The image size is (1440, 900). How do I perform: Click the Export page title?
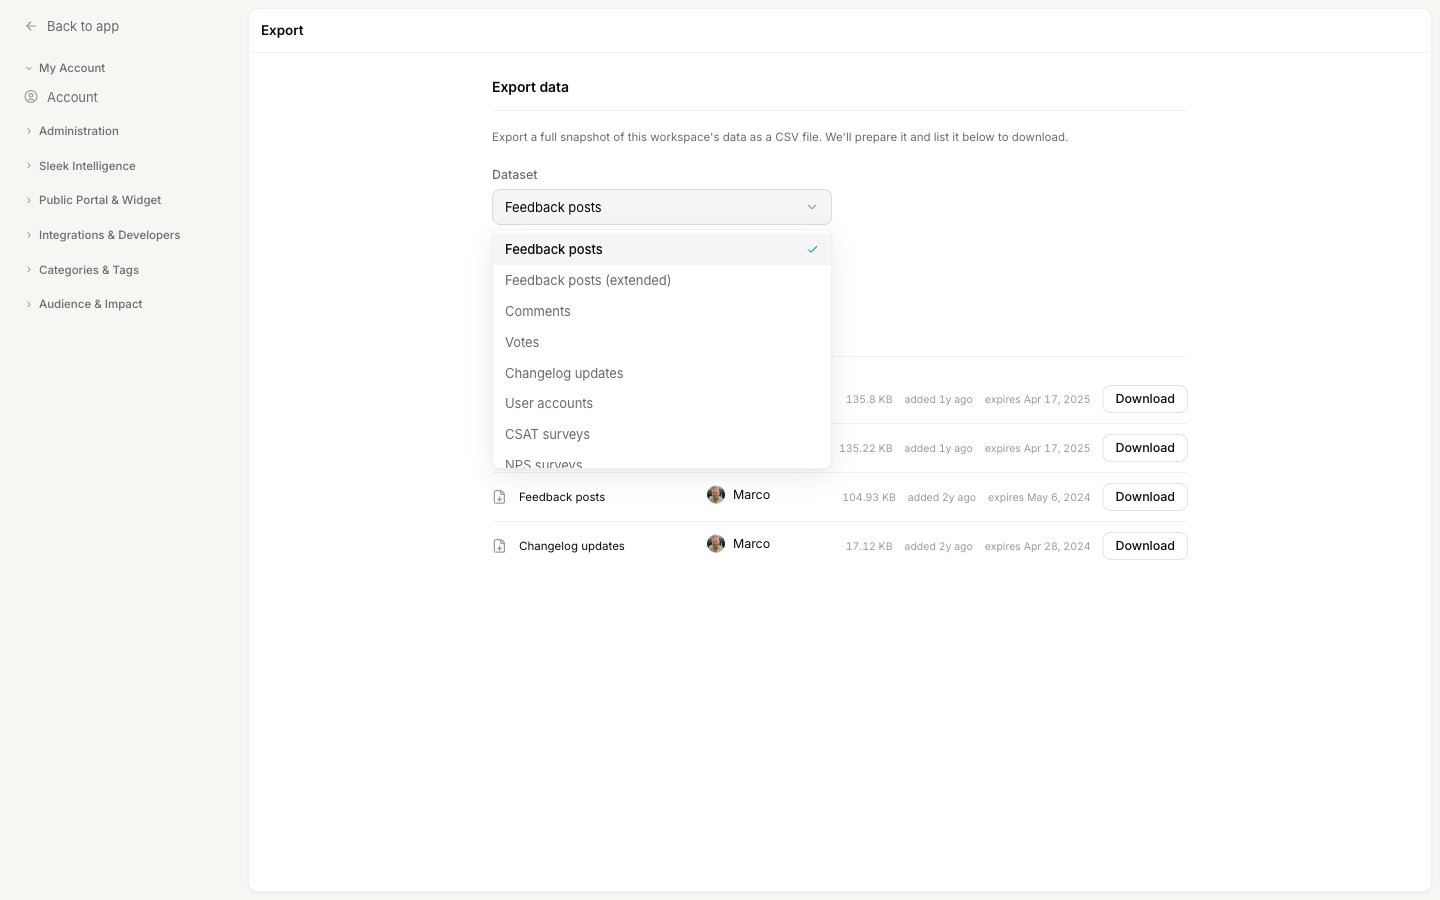282,30
